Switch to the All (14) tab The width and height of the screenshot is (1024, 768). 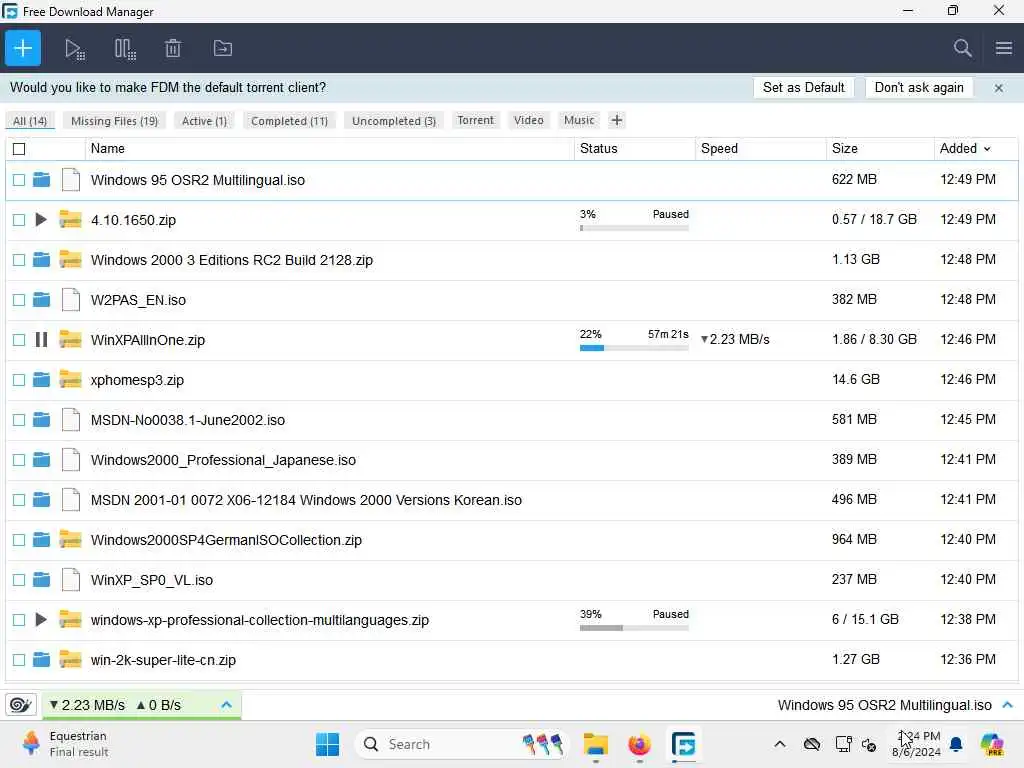pos(30,121)
